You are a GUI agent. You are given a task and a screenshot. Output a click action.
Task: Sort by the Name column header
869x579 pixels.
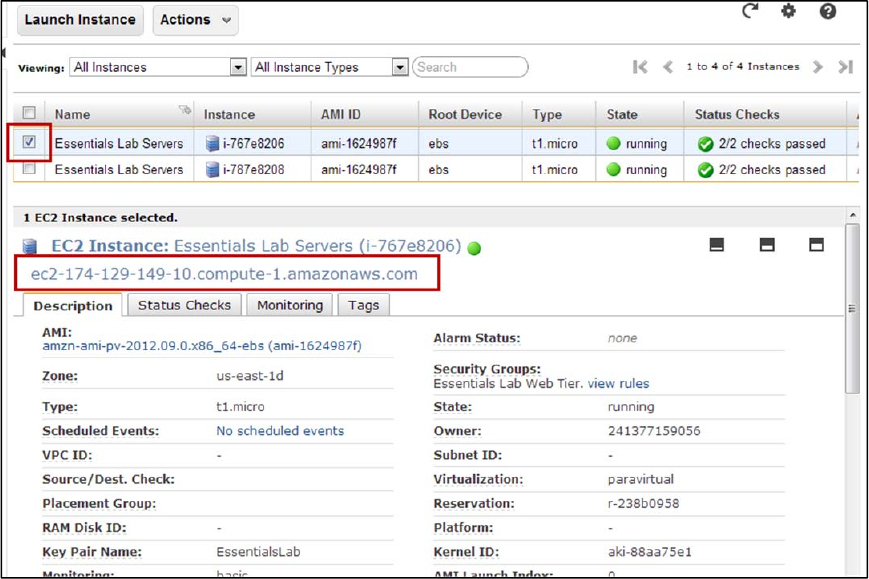pos(119,114)
